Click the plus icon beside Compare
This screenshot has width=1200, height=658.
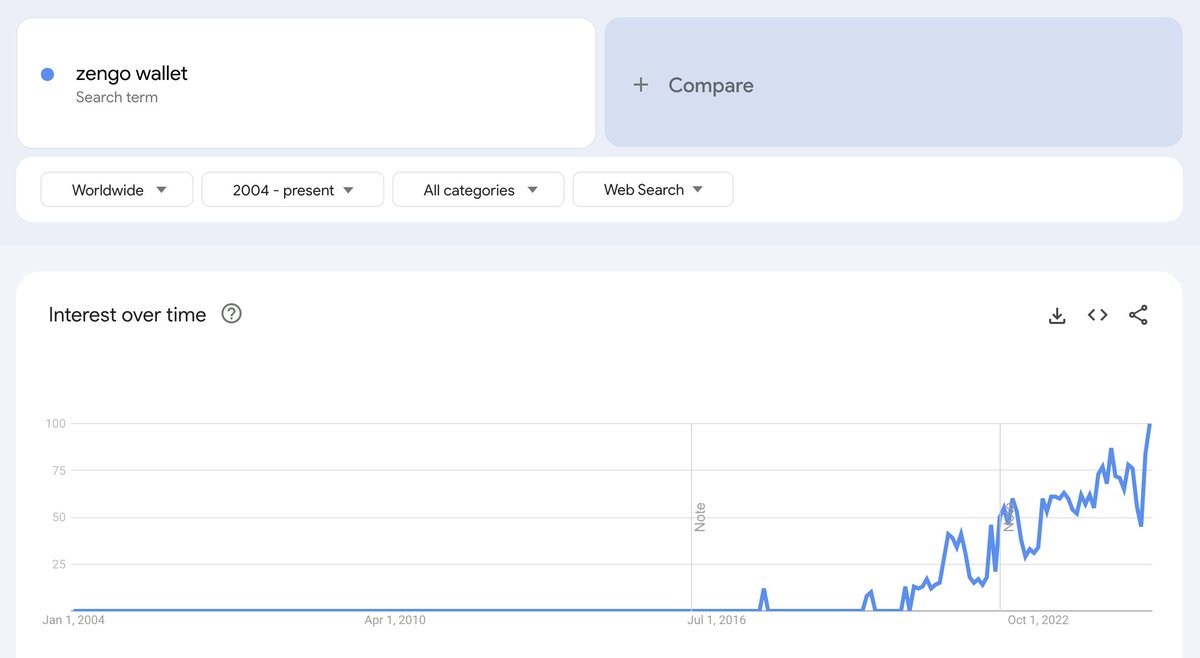pos(641,85)
